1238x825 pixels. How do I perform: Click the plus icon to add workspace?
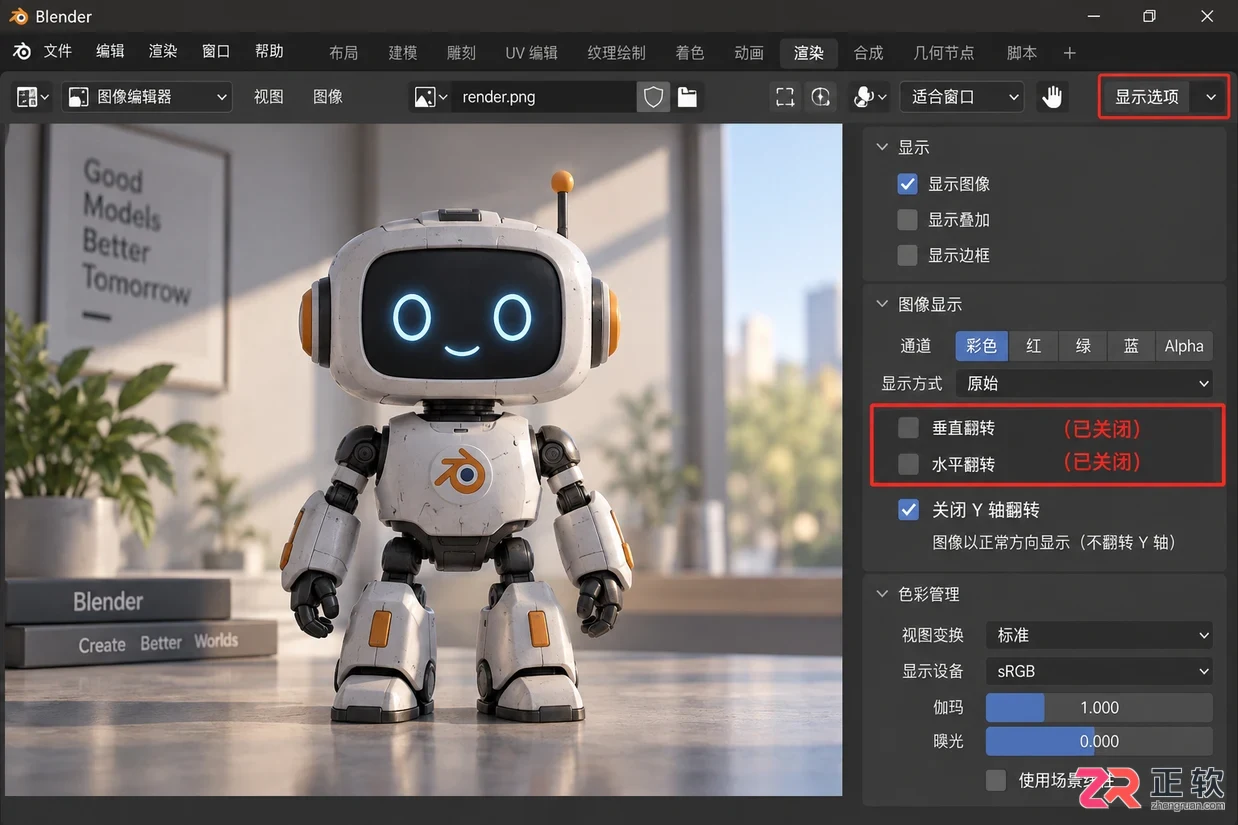point(1069,53)
